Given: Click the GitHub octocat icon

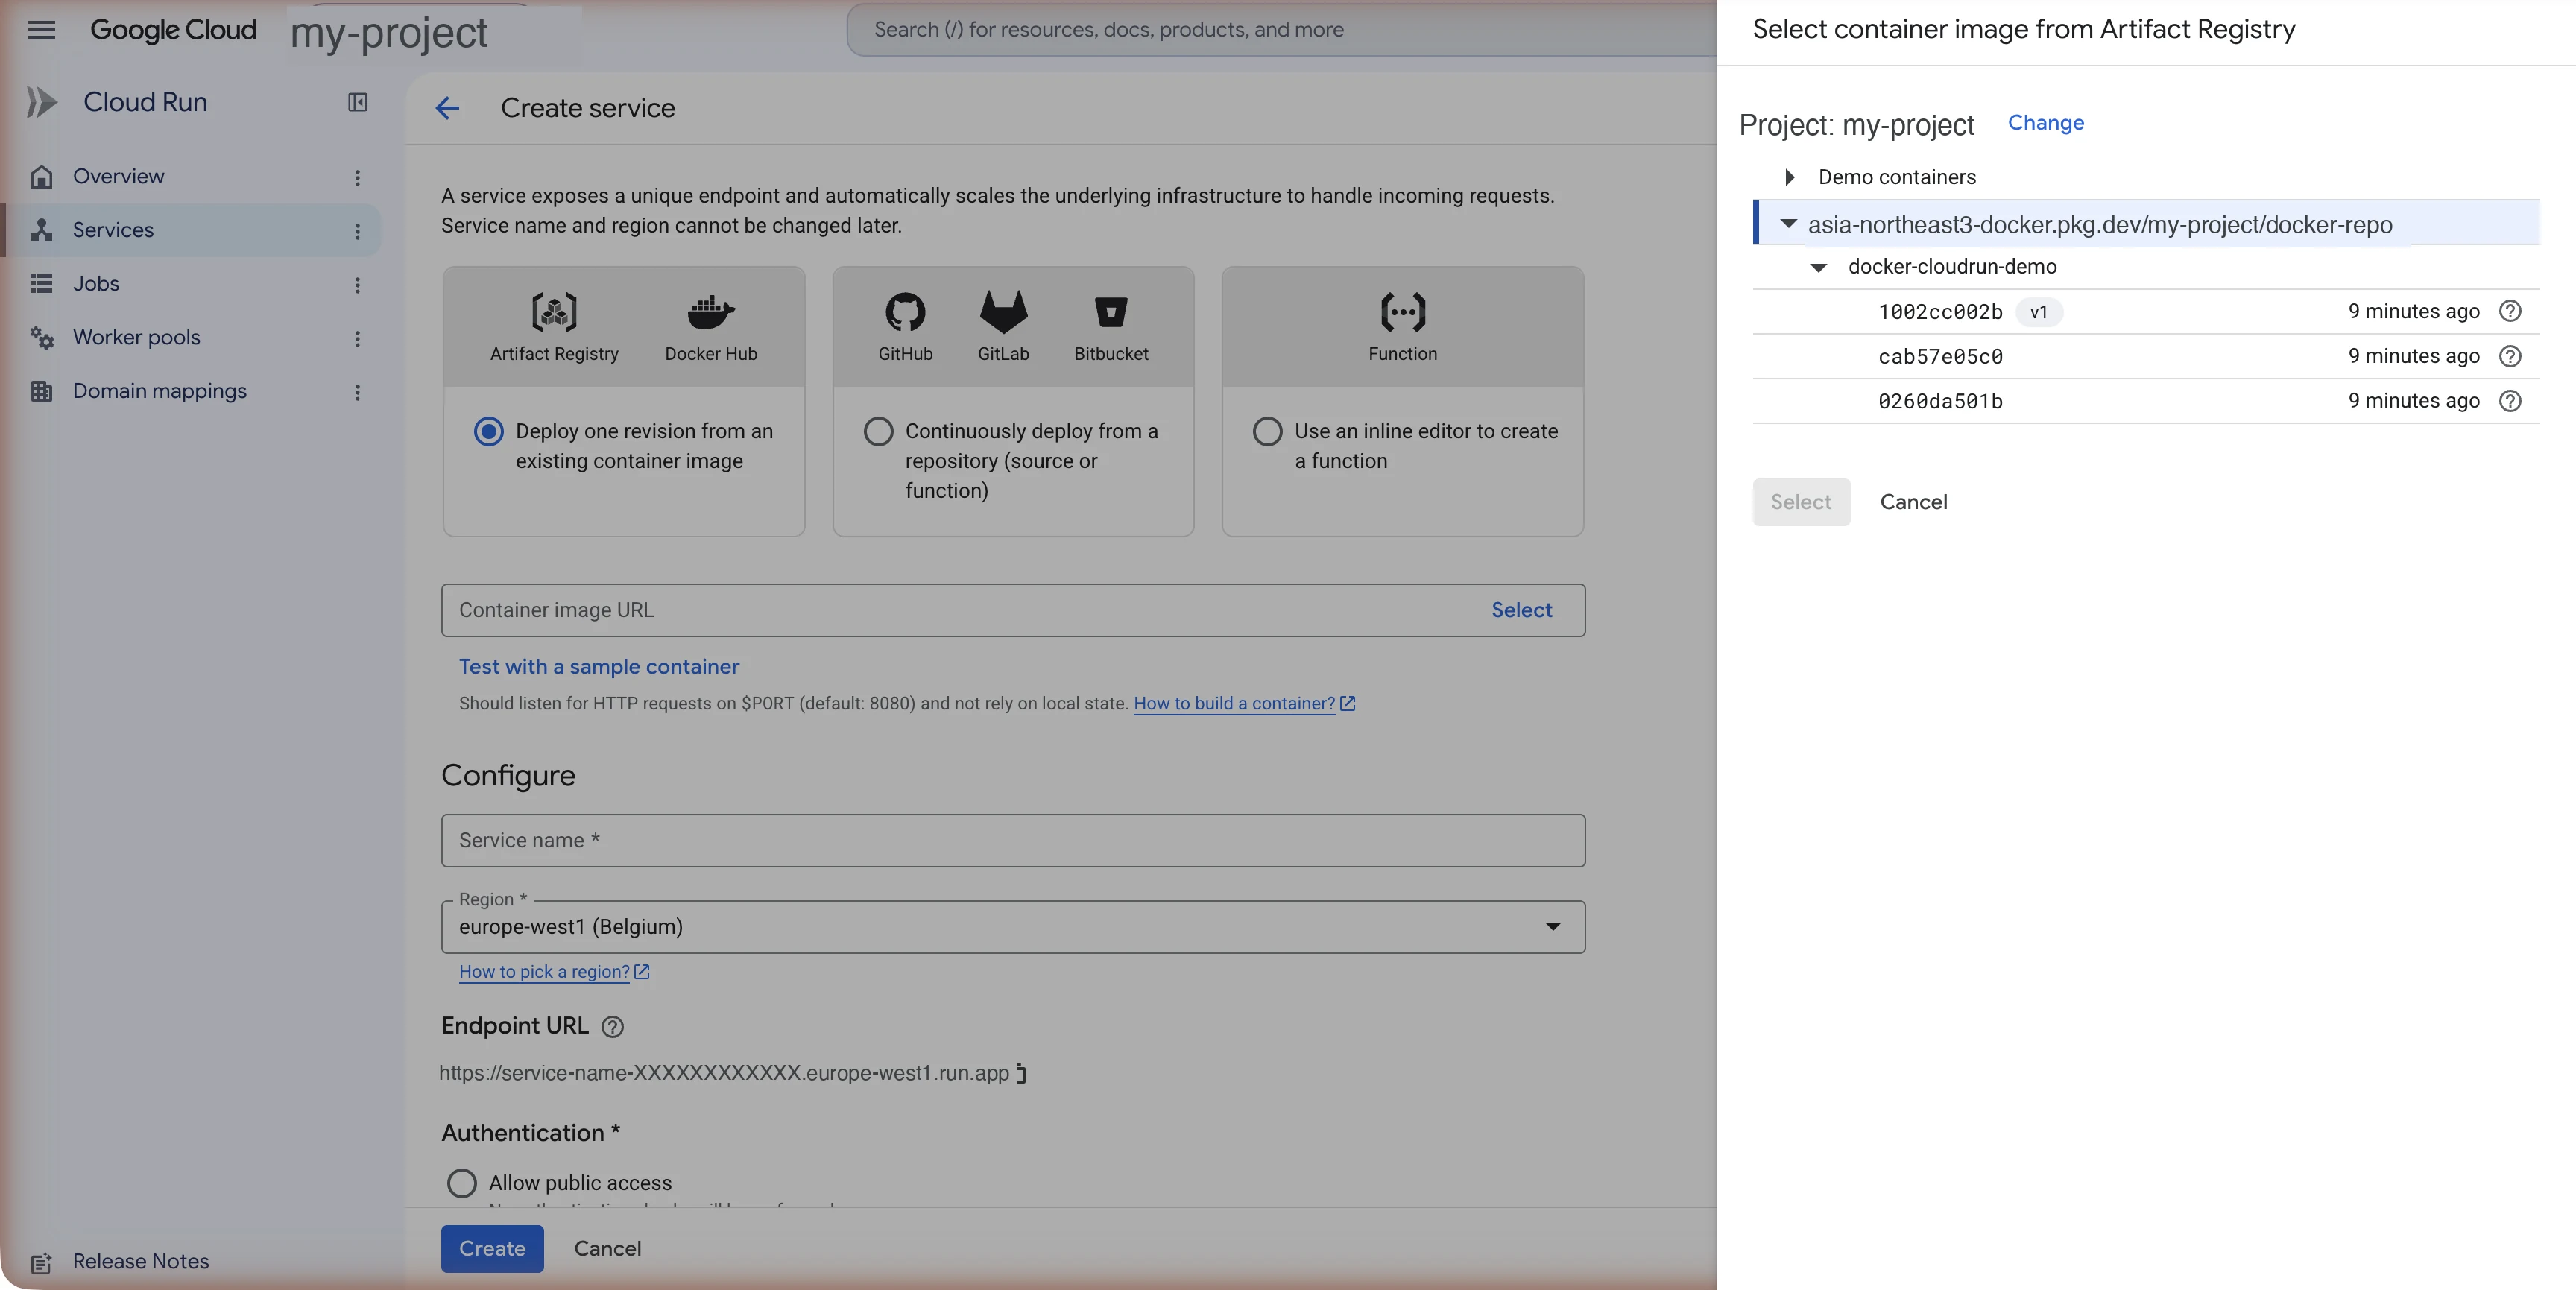Looking at the screenshot, I should tap(905, 312).
